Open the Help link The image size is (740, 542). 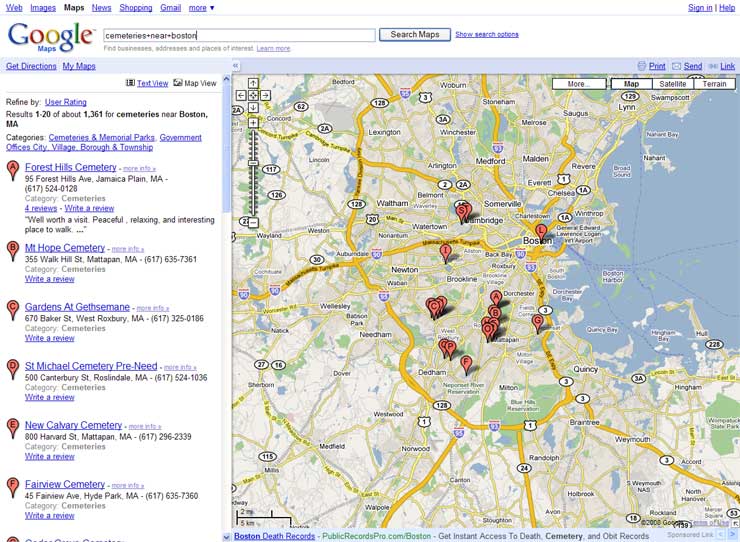click(x=727, y=8)
